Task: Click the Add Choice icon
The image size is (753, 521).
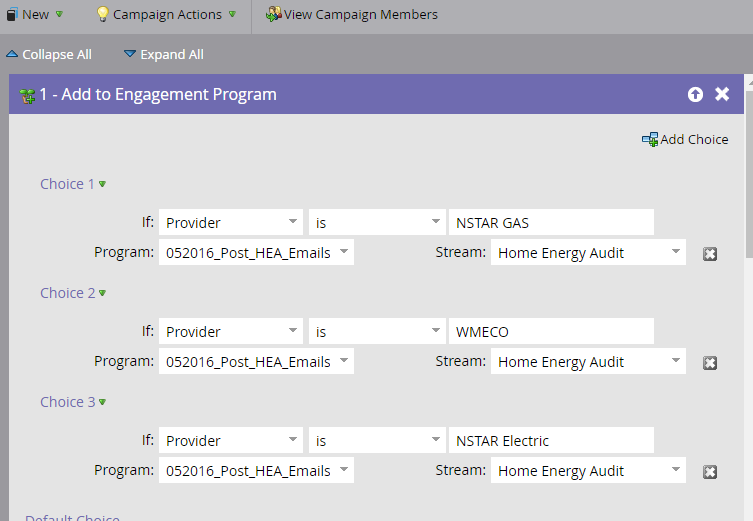Action: coord(650,140)
